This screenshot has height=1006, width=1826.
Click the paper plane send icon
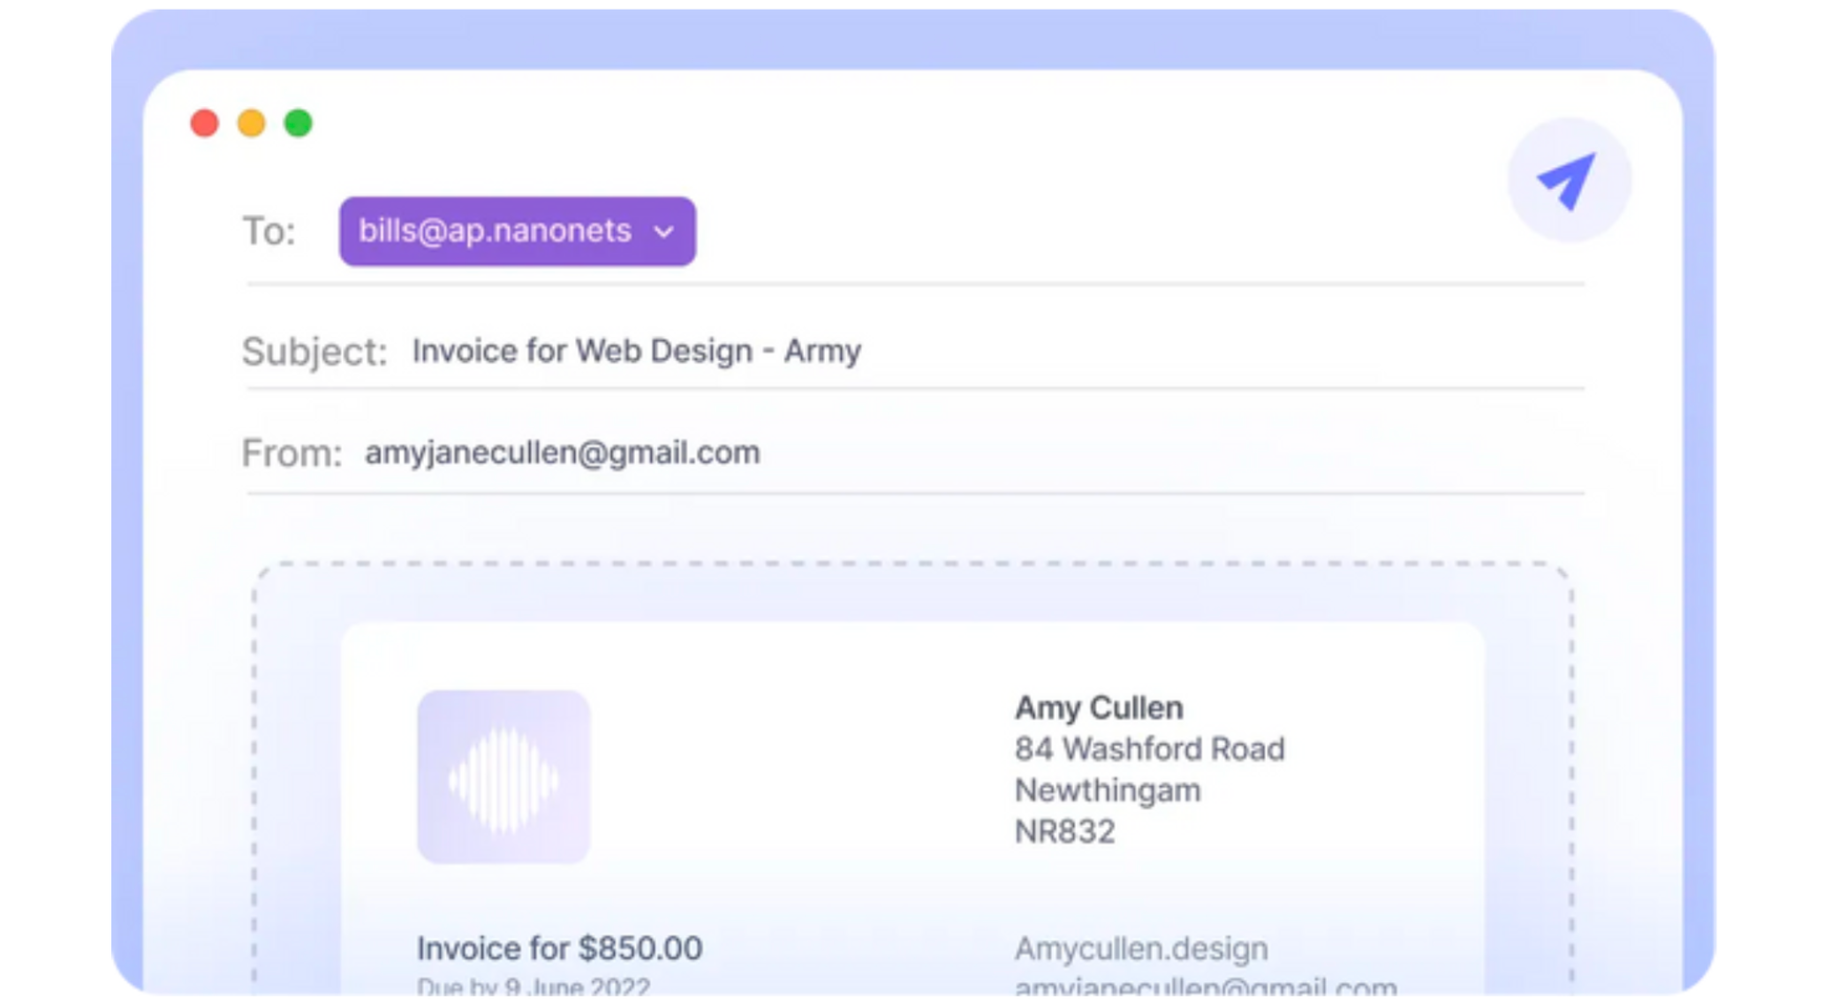coord(1568,180)
